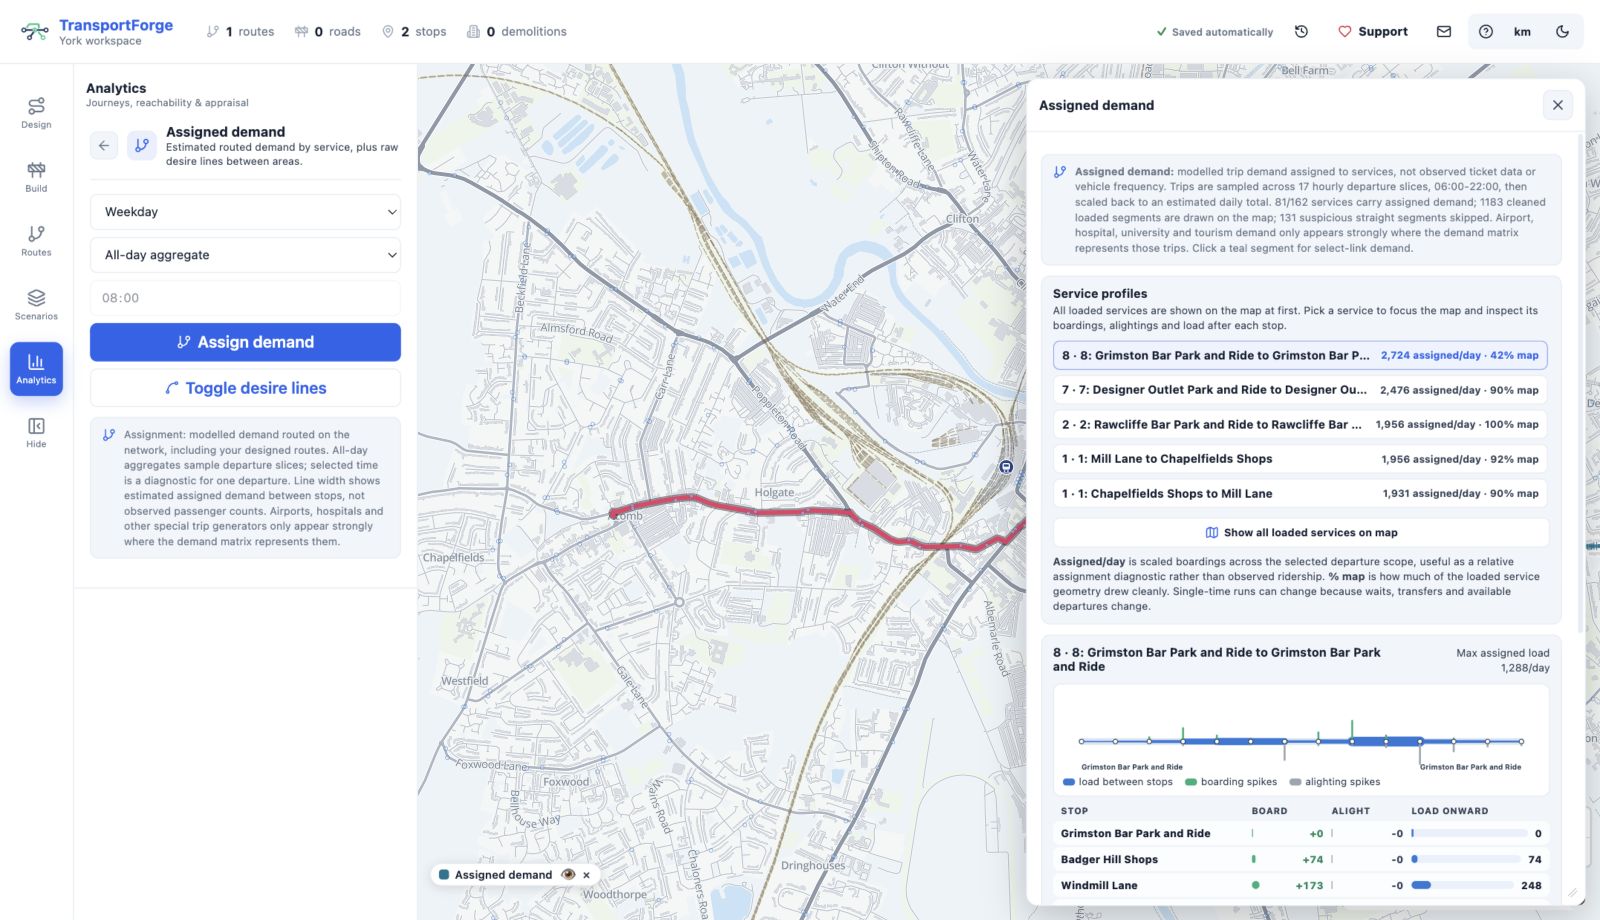Click the BOARD column header
The width and height of the screenshot is (1600, 920).
pyautogui.click(x=1269, y=811)
